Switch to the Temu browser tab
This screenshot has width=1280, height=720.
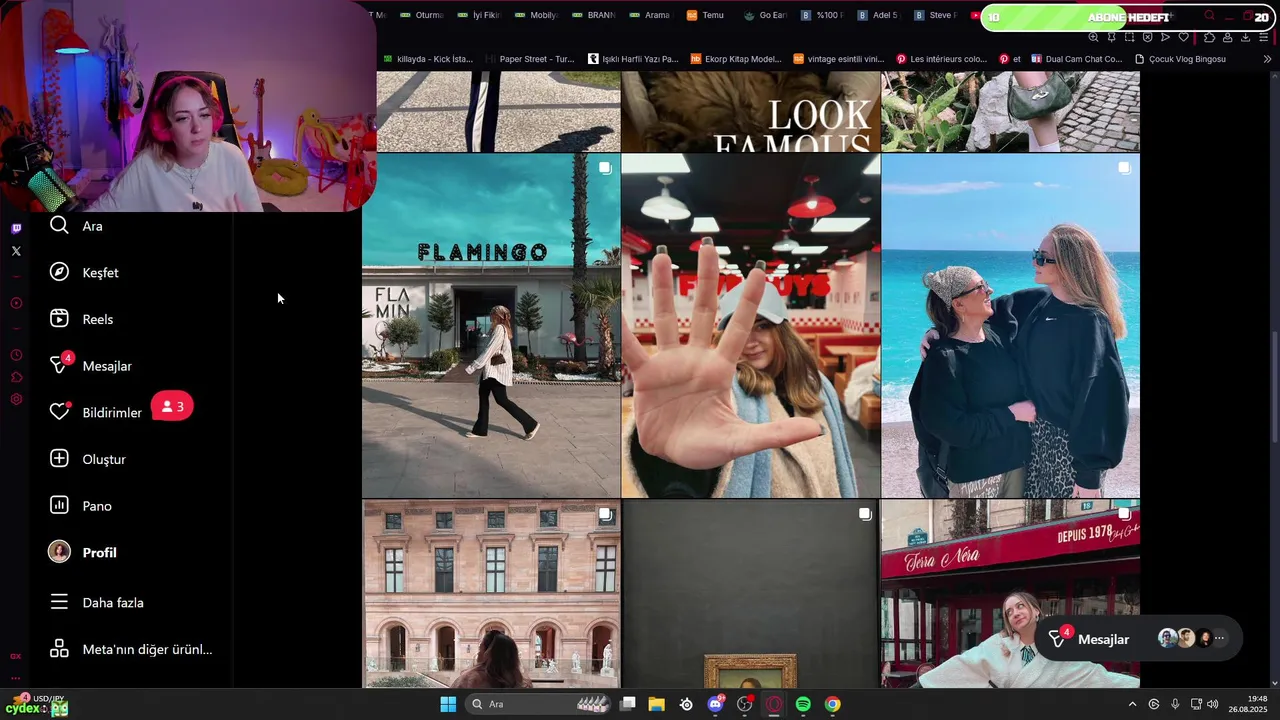pyautogui.click(x=706, y=15)
